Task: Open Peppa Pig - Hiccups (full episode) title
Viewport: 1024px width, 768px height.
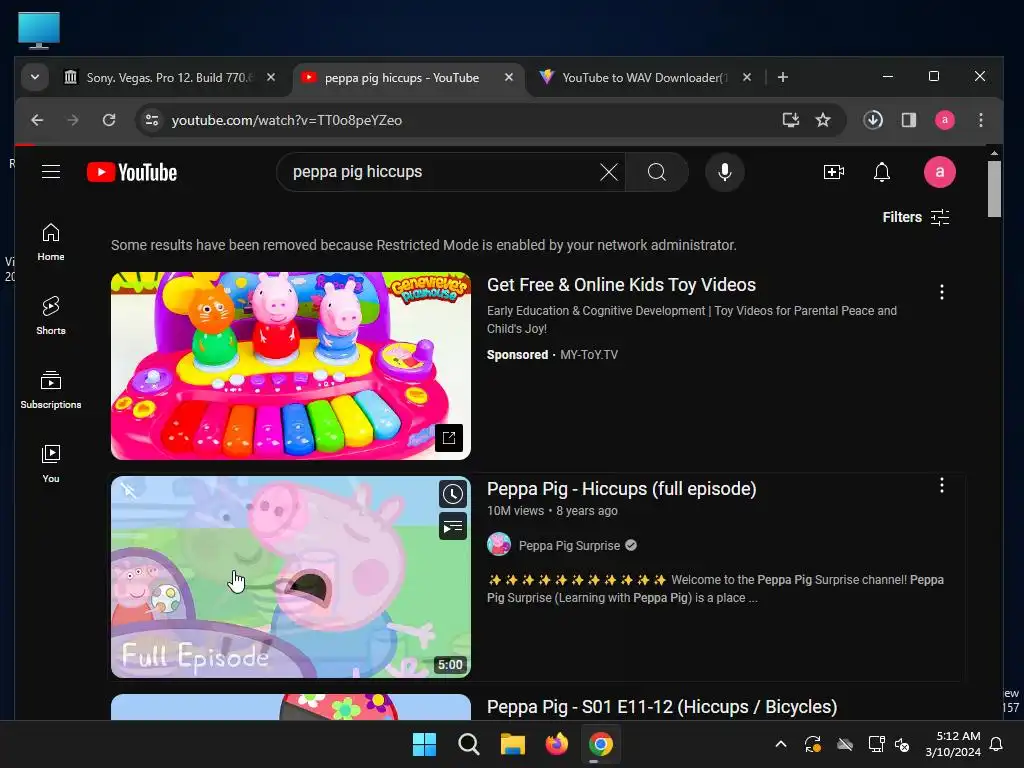Action: pyautogui.click(x=622, y=489)
